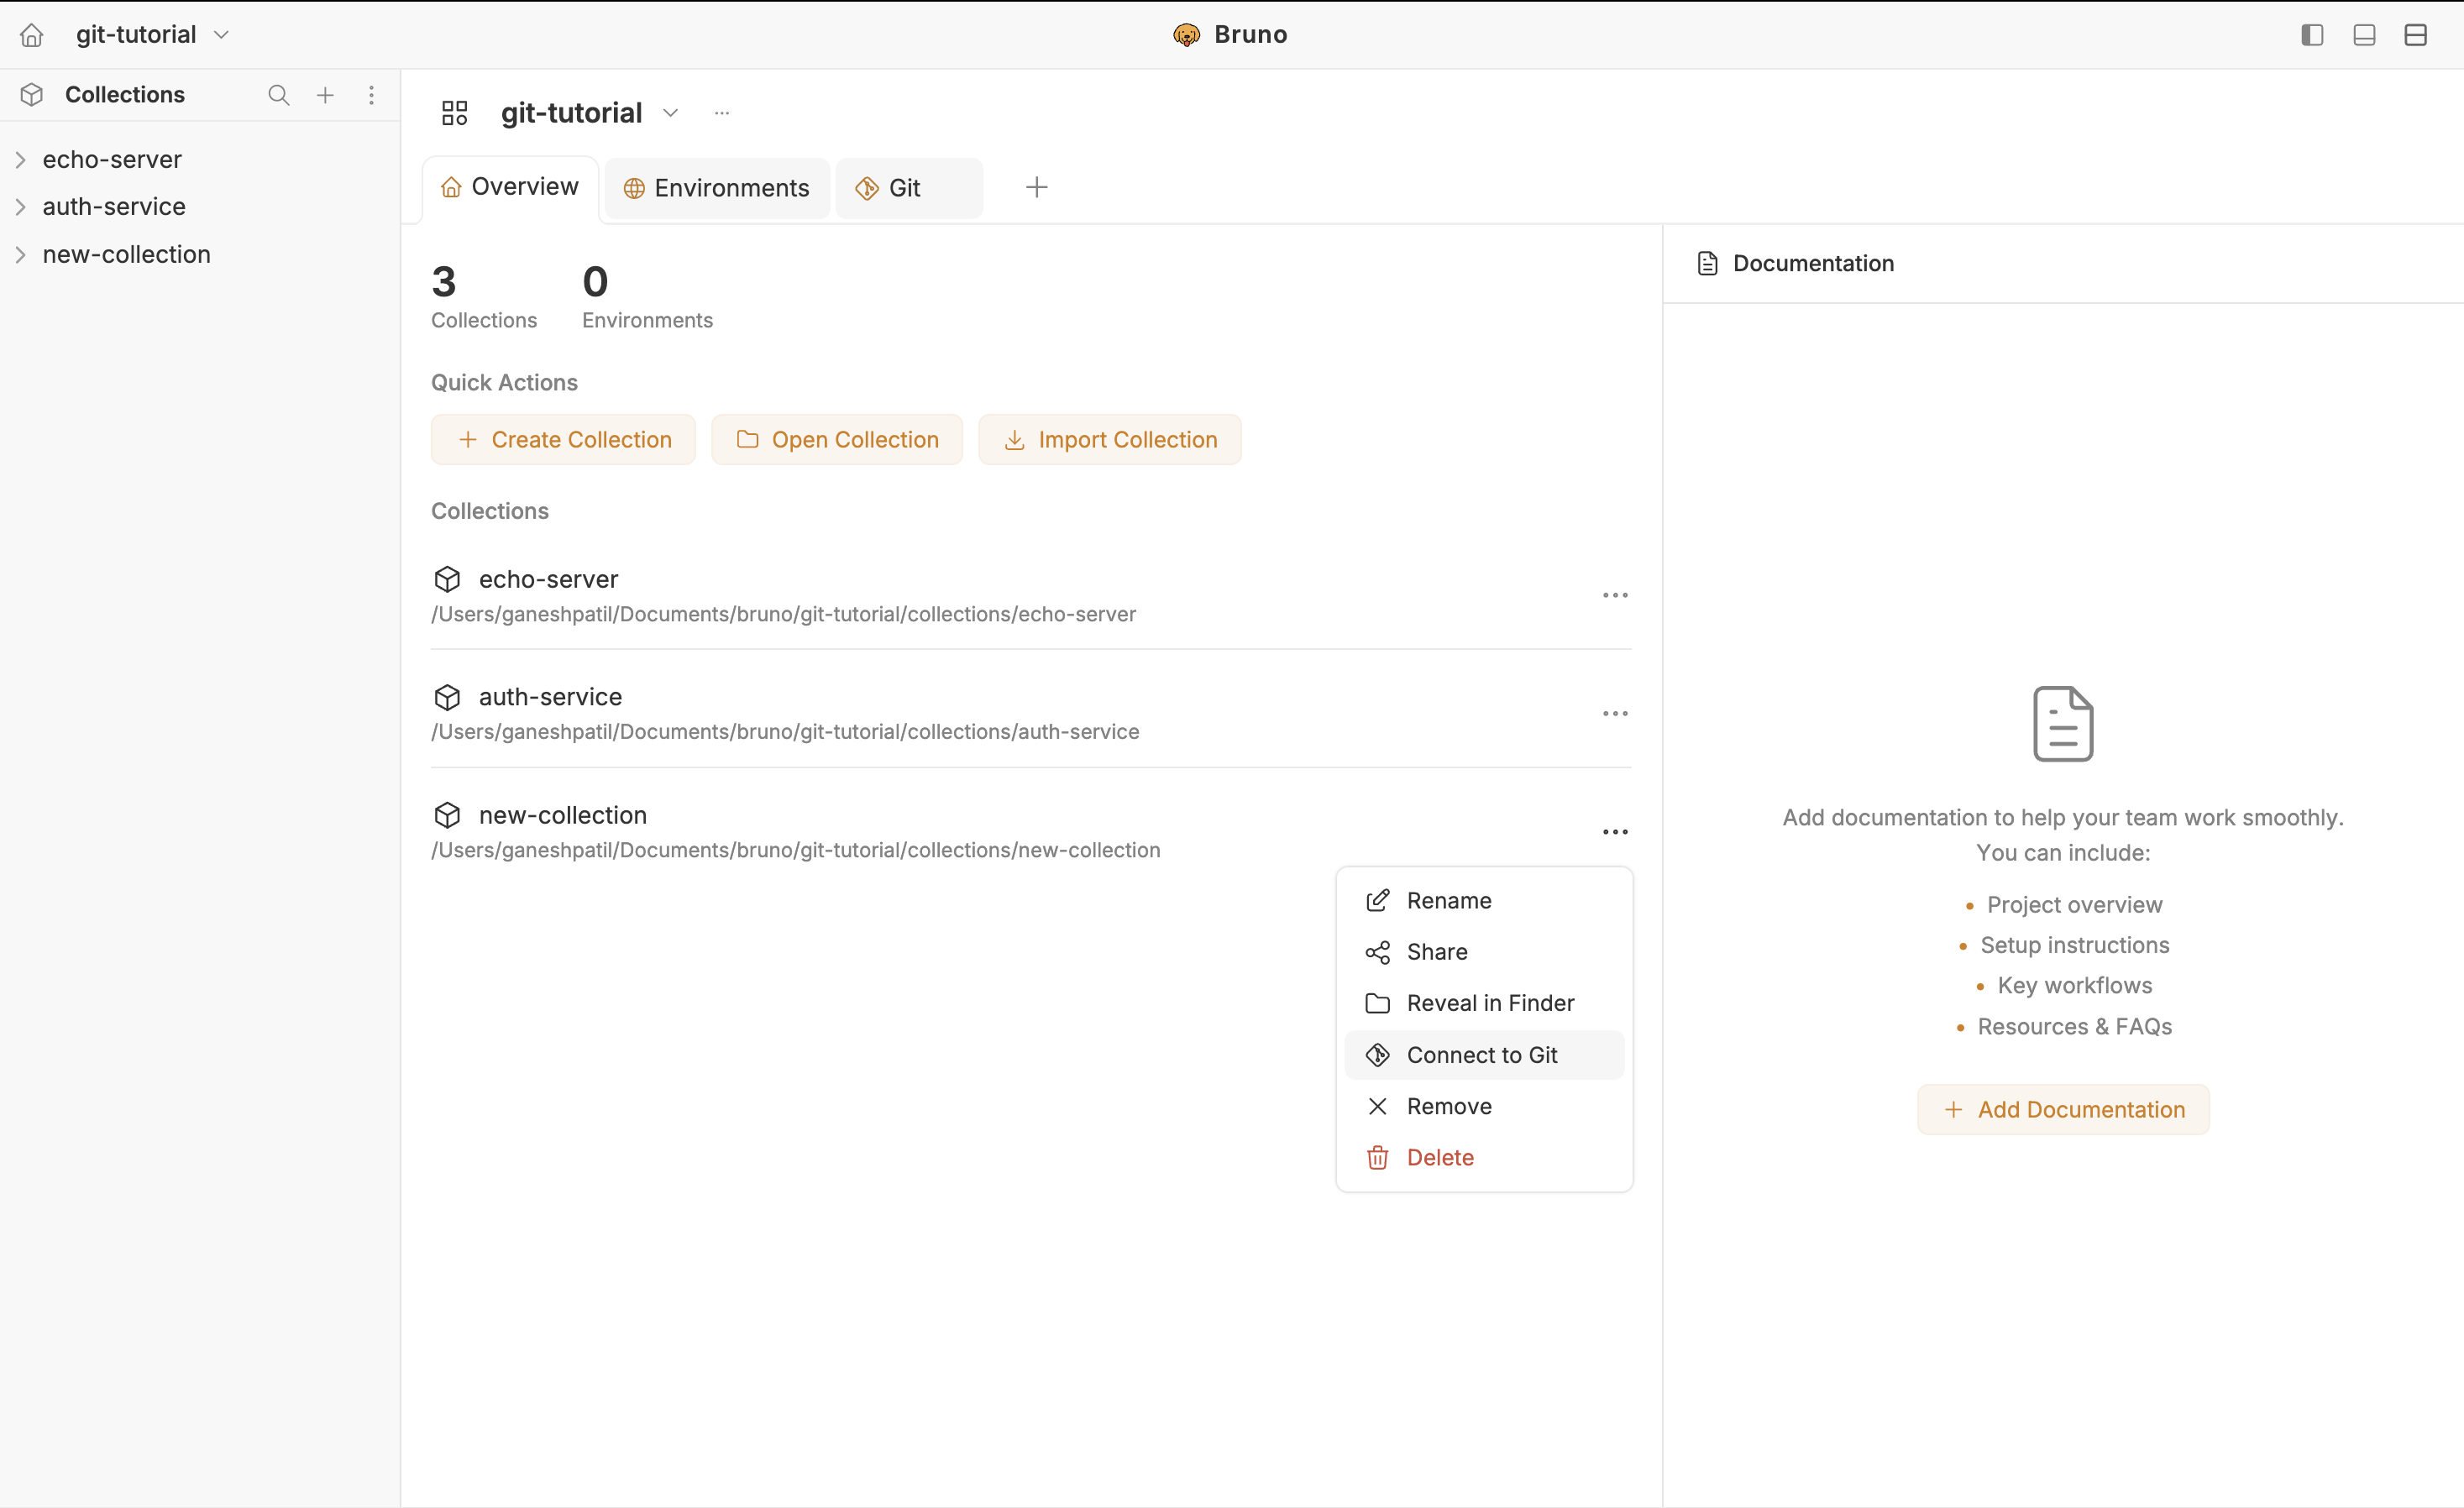
Task: Click new-collection cube icon in list
Action: pos(447,816)
